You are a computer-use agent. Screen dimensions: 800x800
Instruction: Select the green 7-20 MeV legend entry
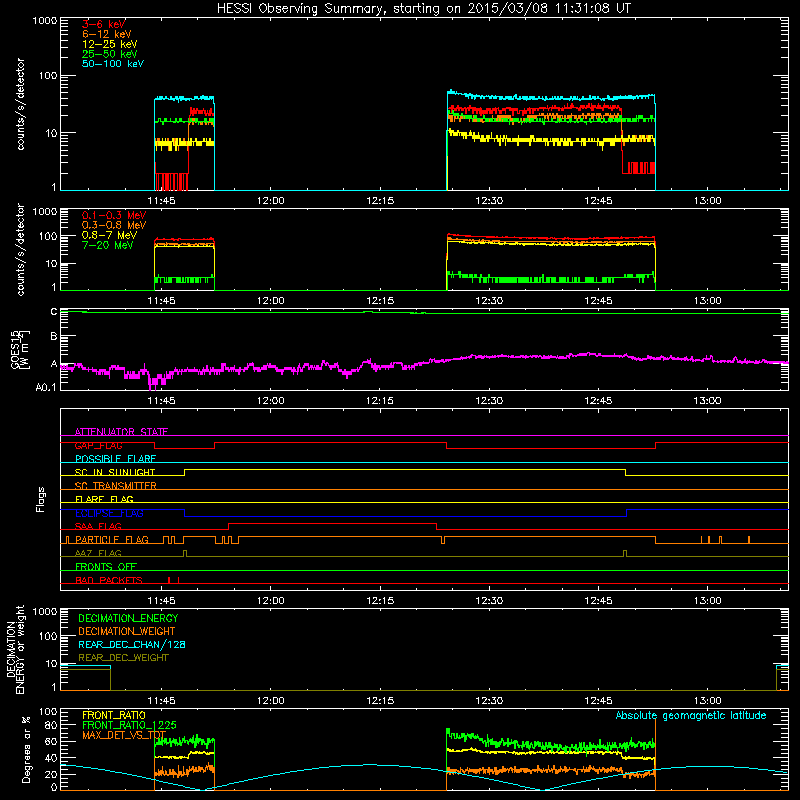coord(107,245)
